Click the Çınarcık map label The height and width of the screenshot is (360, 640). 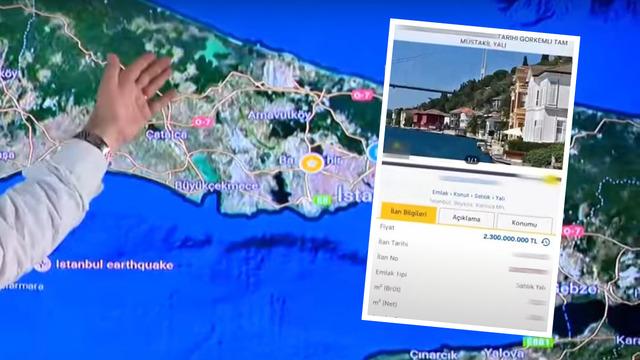[x=433, y=354]
